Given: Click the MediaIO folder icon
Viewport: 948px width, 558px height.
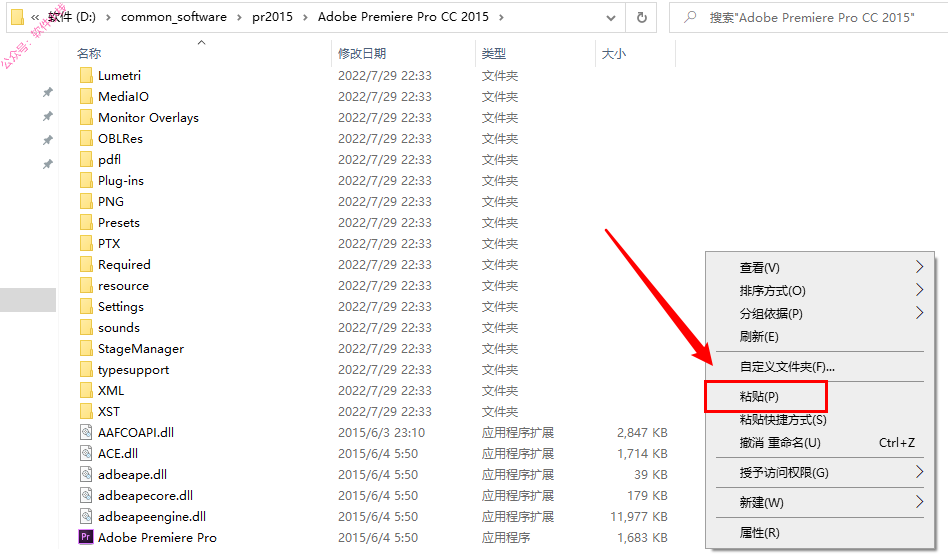Looking at the screenshot, I should point(86,97).
